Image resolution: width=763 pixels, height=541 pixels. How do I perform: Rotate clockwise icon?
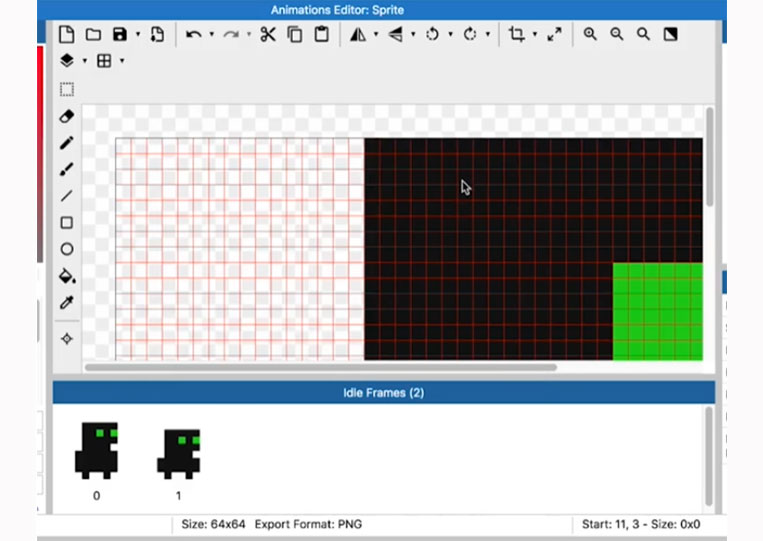[x=470, y=35]
